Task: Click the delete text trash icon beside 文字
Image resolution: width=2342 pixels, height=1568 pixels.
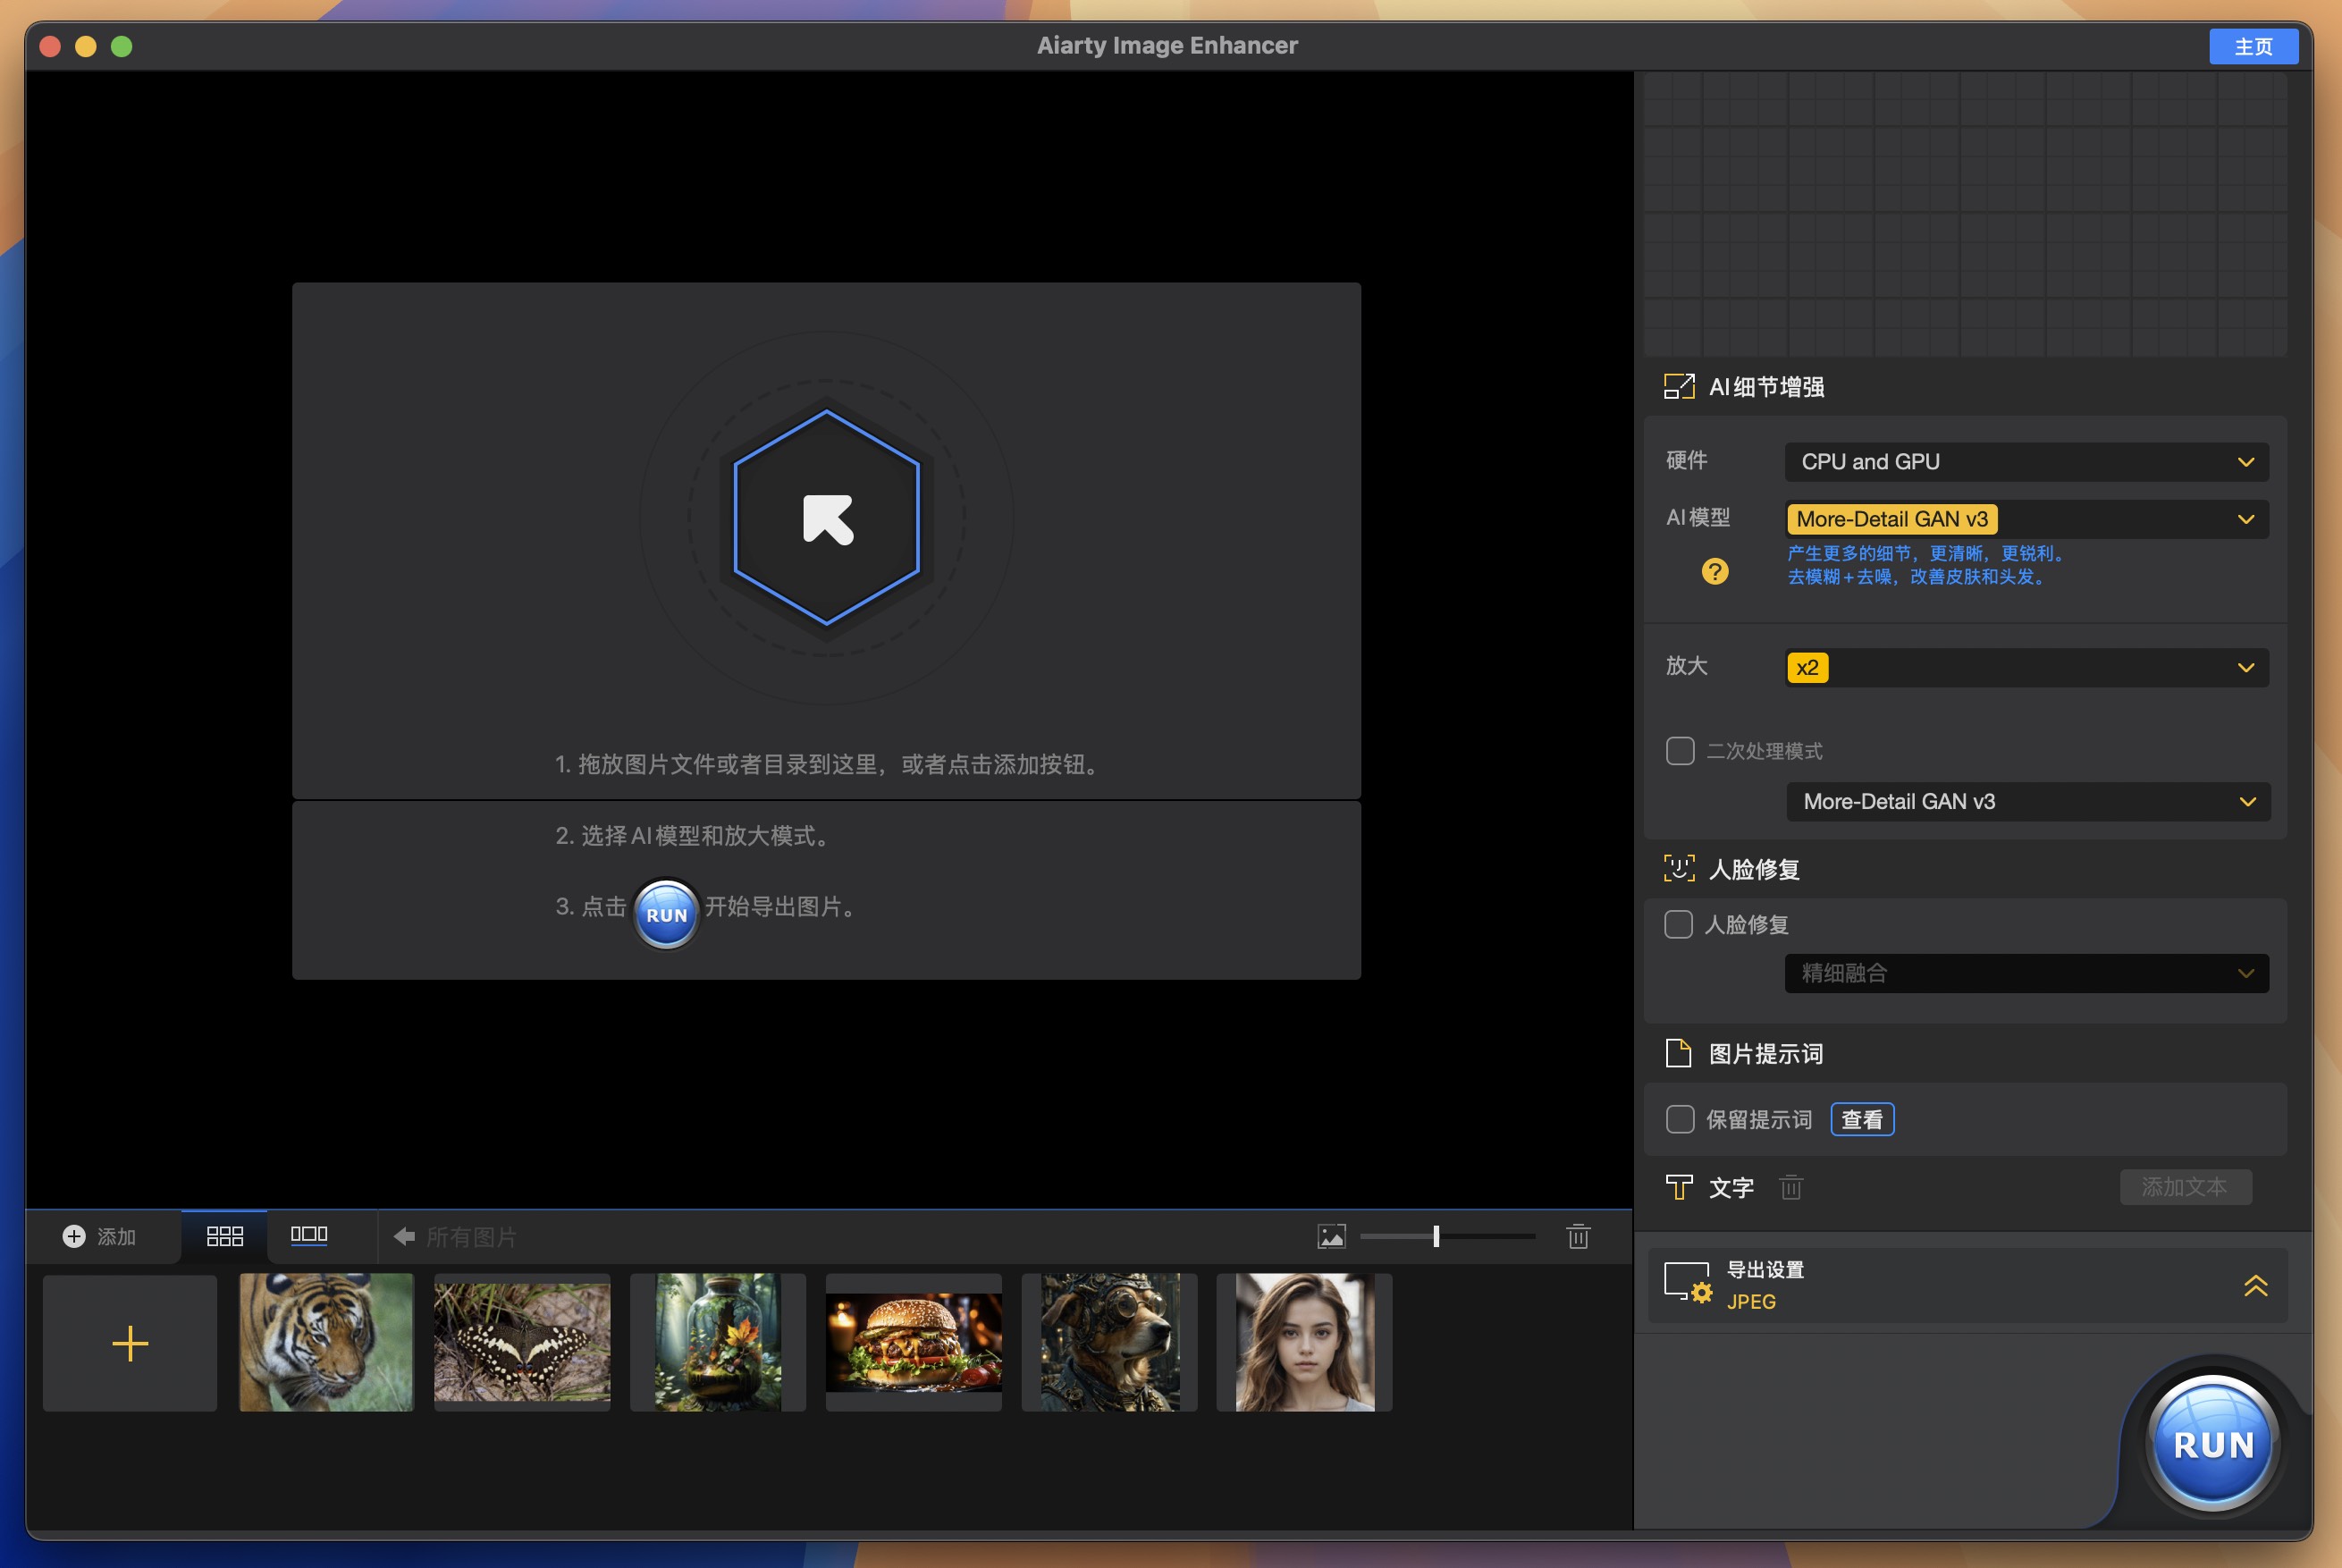Action: [x=1791, y=1187]
